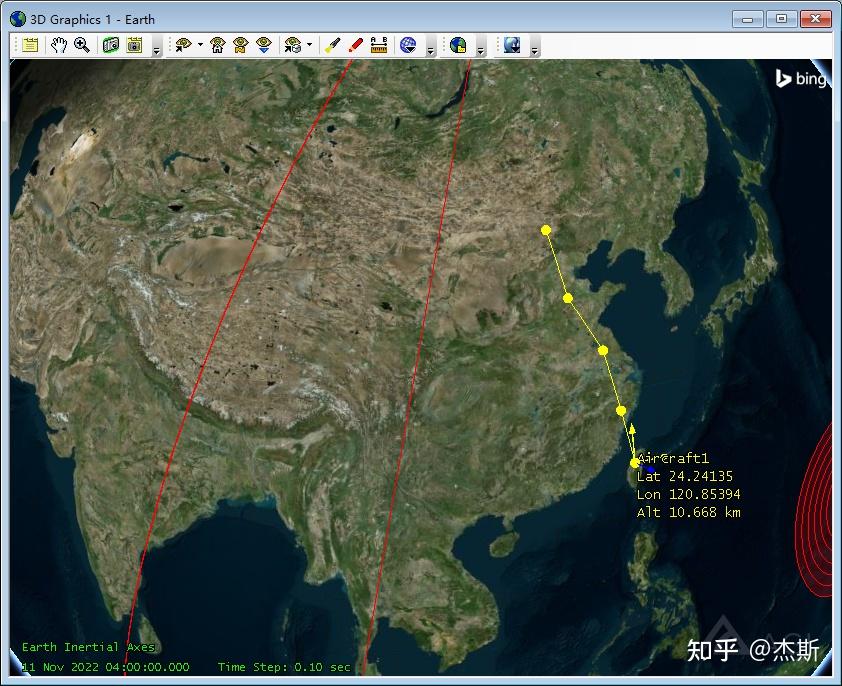842x686 pixels.
Task: Click the stored views eye icon
Action: point(293,45)
